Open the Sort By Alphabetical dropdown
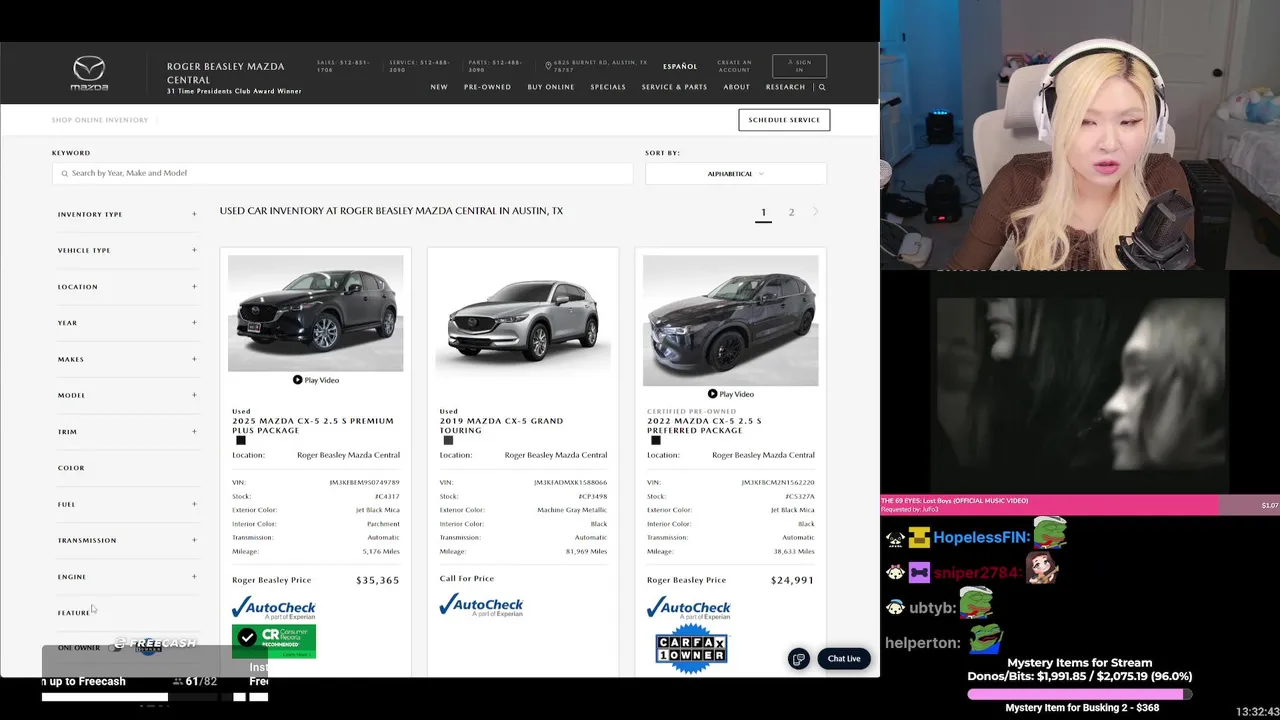The height and width of the screenshot is (720, 1280). pyautogui.click(x=735, y=174)
